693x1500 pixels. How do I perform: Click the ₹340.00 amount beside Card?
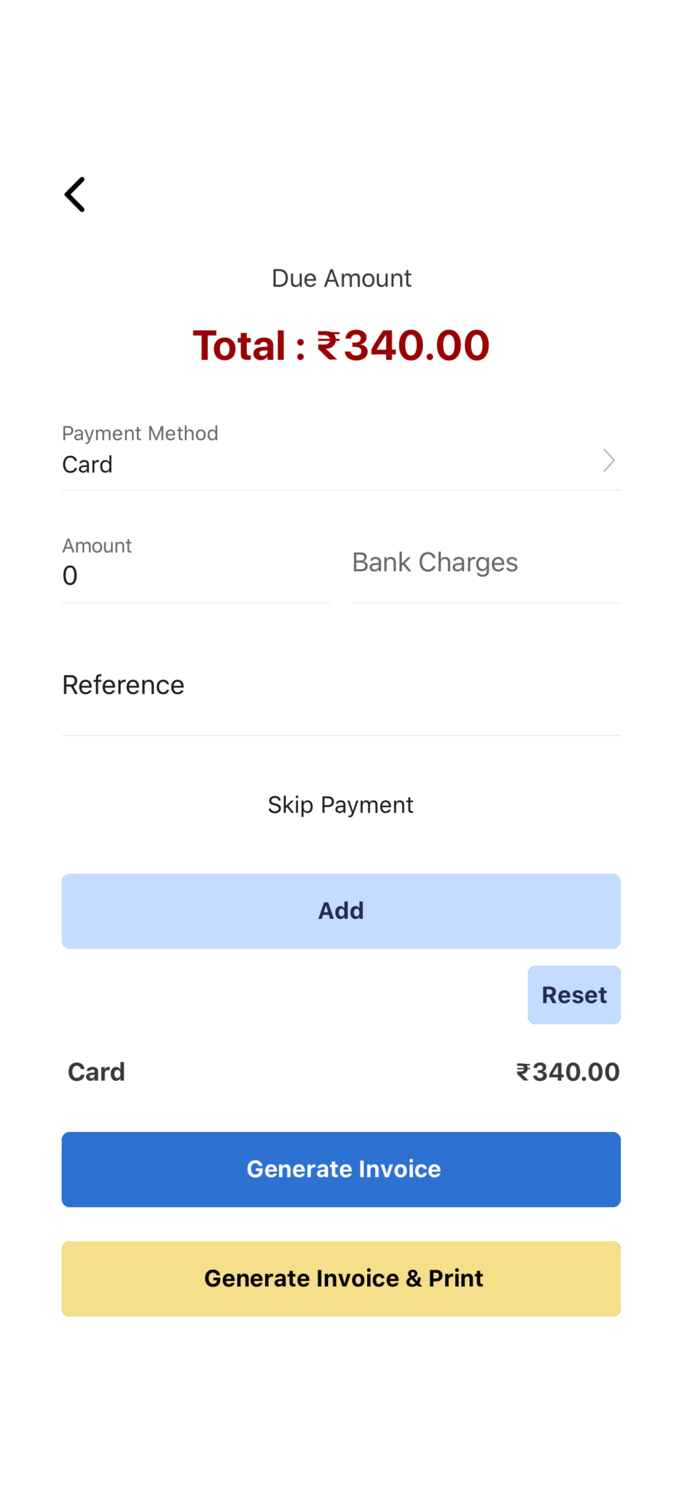click(568, 1071)
